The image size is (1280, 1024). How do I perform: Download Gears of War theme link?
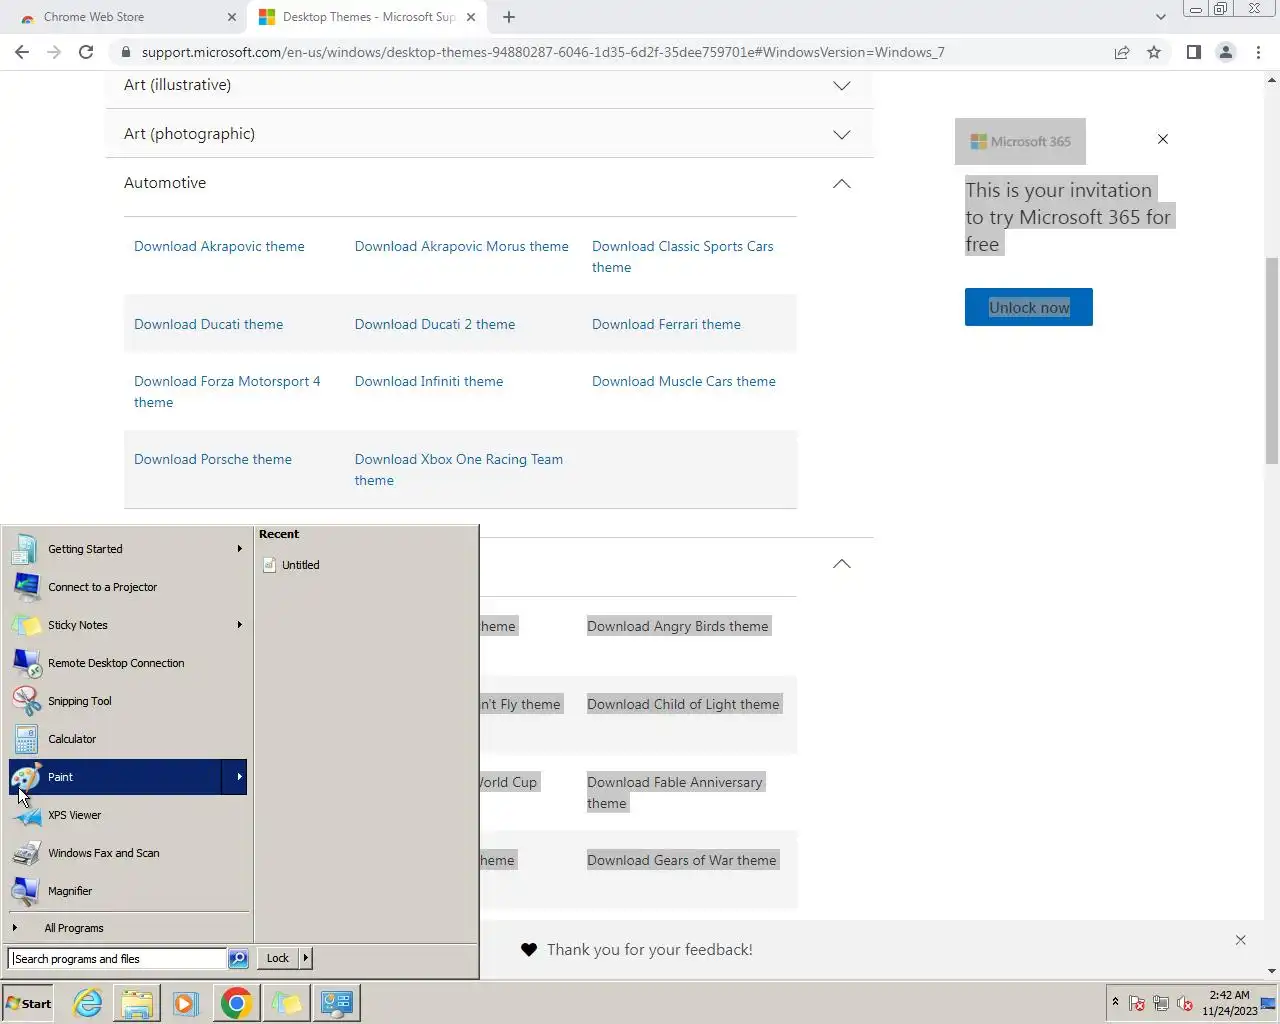click(682, 860)
